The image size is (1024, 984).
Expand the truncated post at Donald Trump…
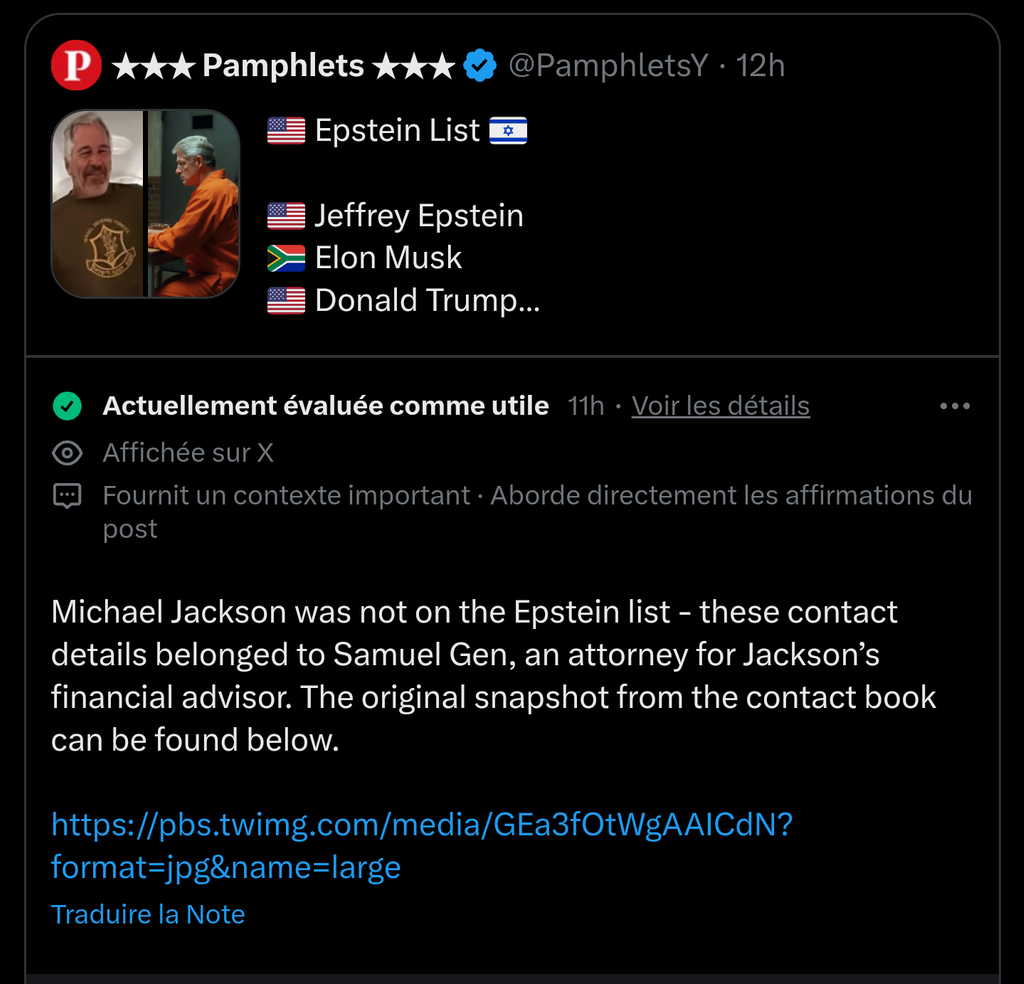(427, 300)
